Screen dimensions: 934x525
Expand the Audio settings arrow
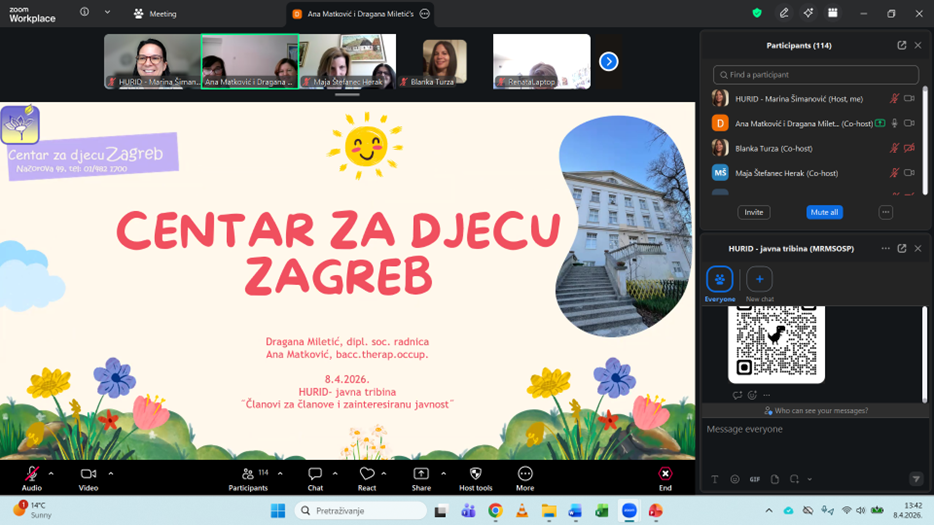click(x=51, y=473)
